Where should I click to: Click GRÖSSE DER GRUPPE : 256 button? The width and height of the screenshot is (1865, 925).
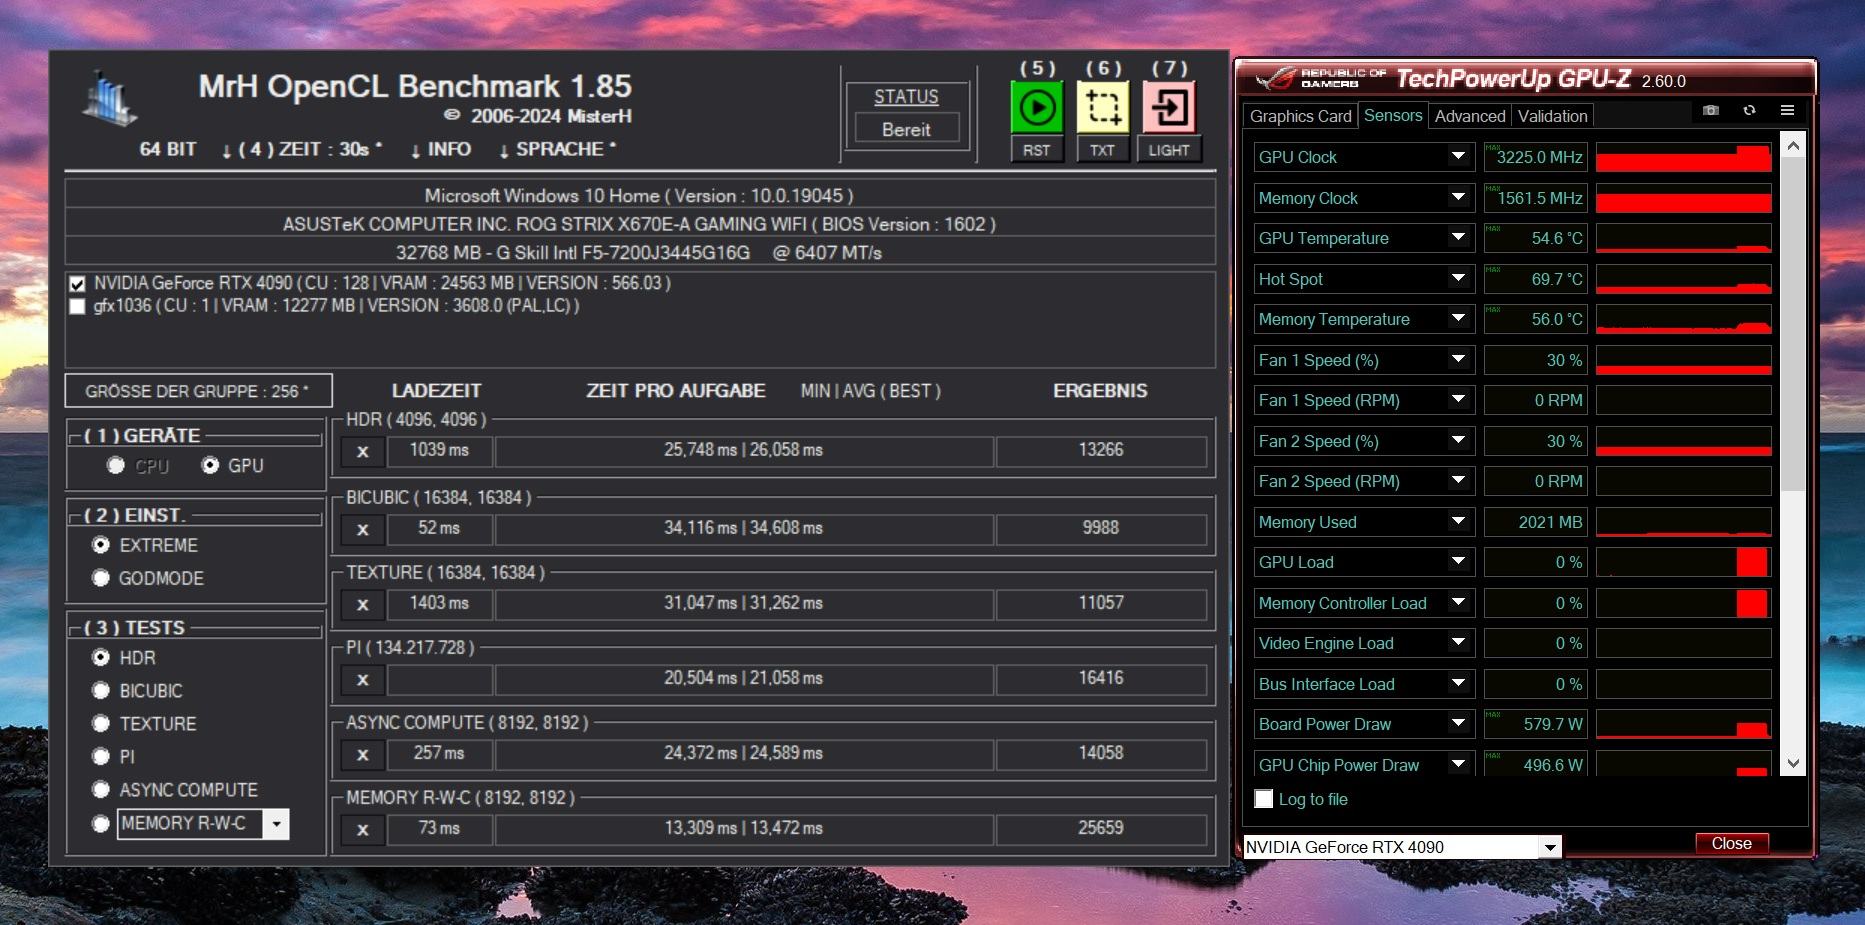click(198, 391)
